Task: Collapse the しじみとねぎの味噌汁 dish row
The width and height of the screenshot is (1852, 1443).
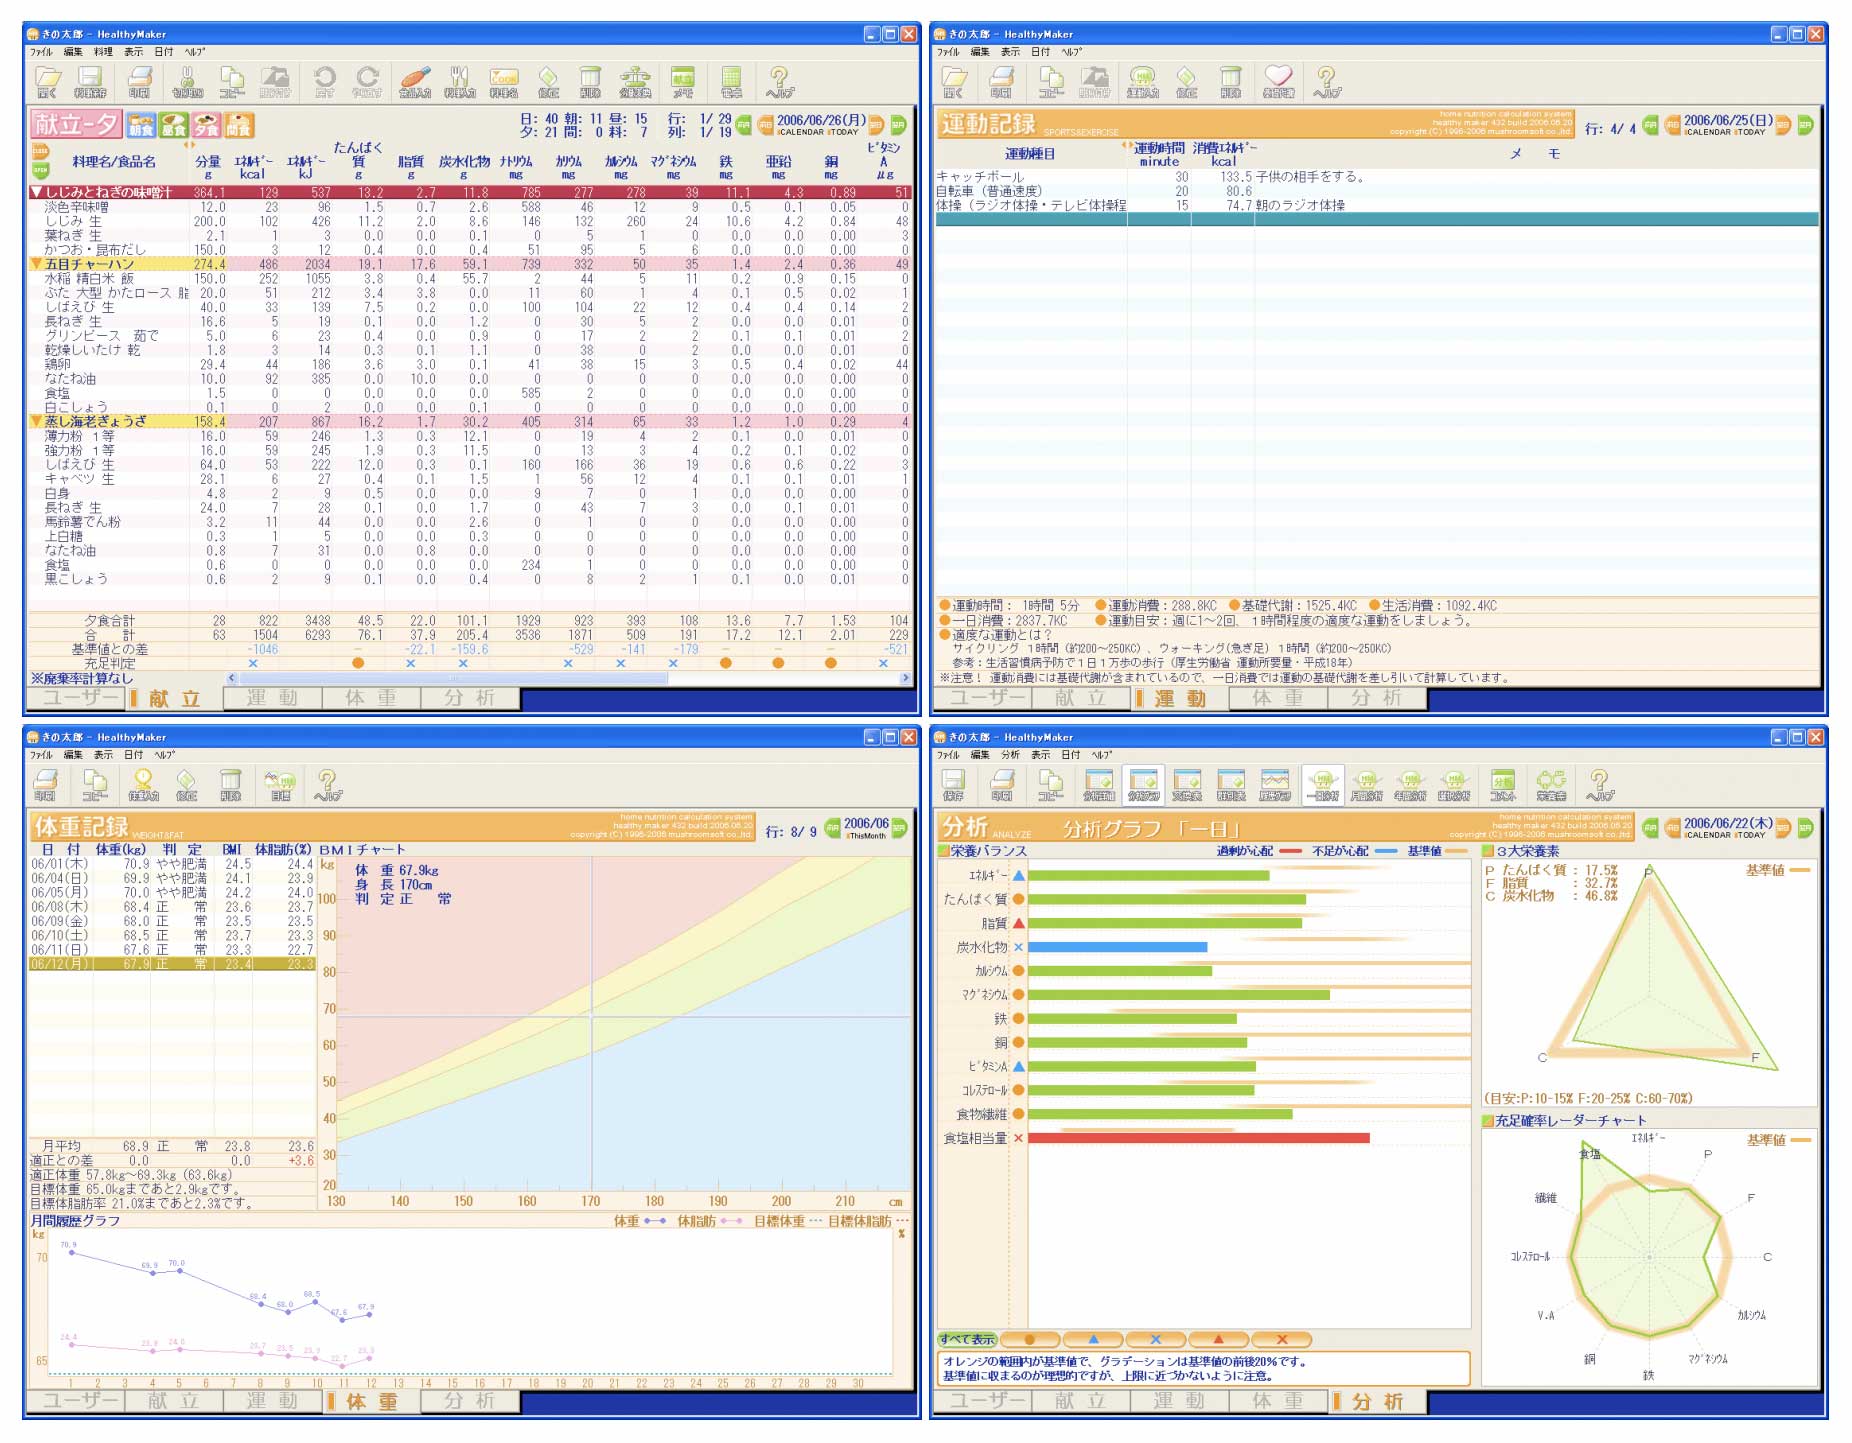Action: click(x=37, y=192)
